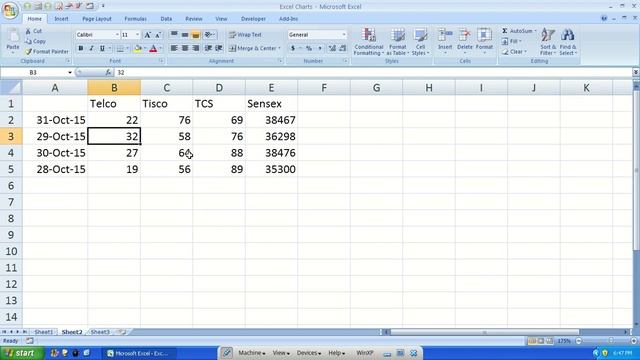Open the font color dropdown arrow
The image size is (640, 360).
pyautogui.click(x=160, y=49)
